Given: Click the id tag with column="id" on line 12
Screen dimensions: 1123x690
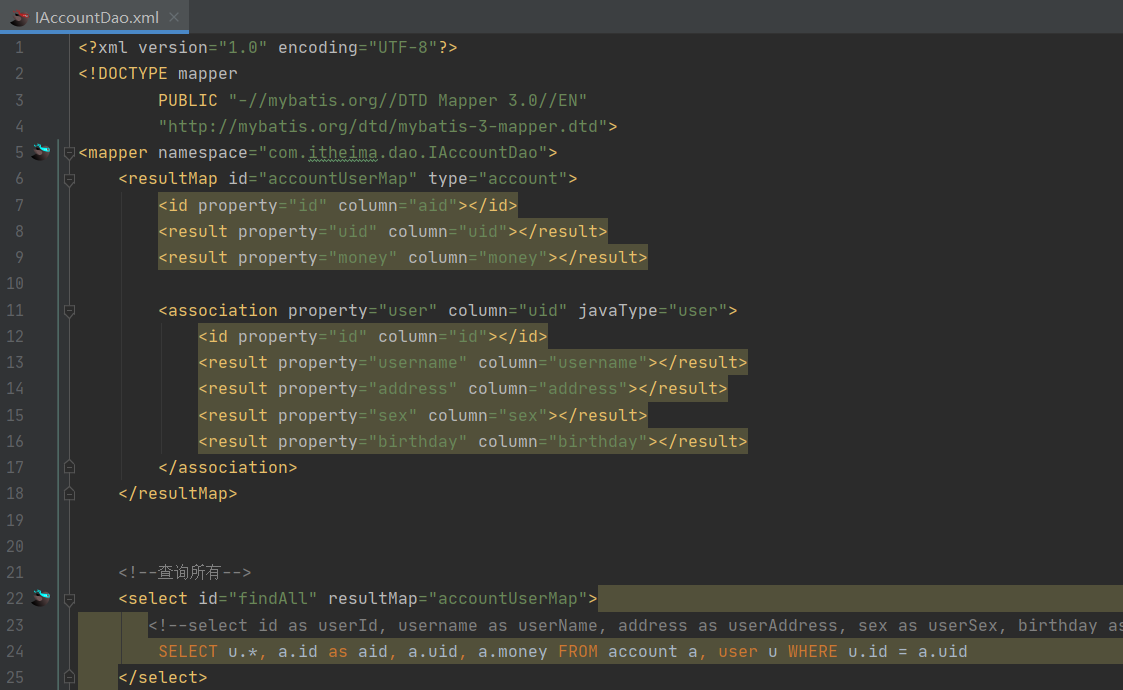Looking at the screenshot, I should [373, 336].
